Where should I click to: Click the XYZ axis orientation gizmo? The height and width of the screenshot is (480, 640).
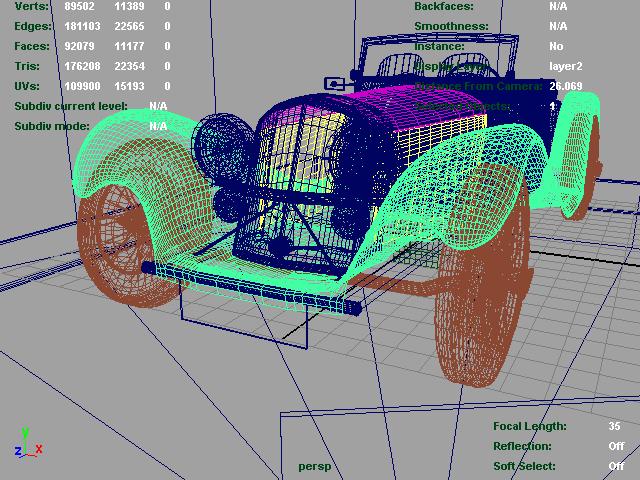[28, 443]
